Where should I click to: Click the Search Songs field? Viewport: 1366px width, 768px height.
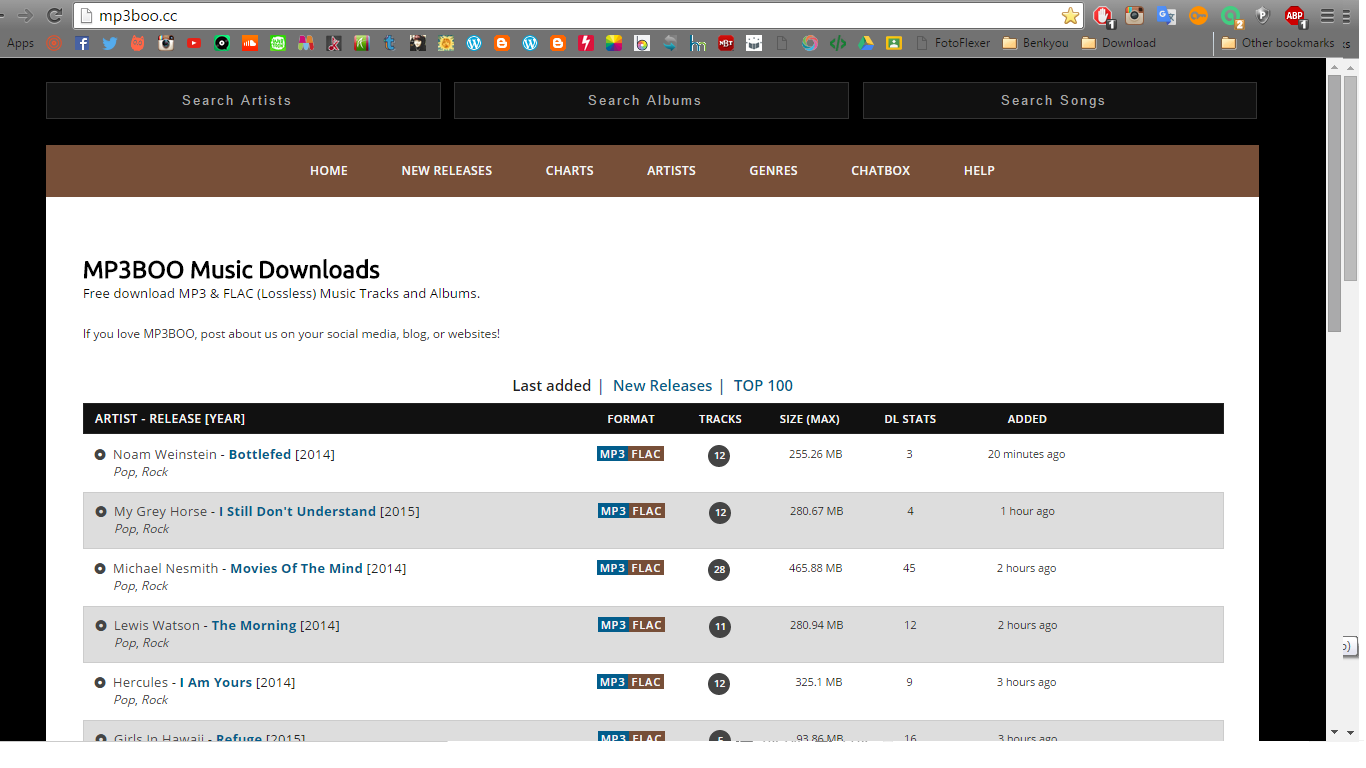(1060, 100)
